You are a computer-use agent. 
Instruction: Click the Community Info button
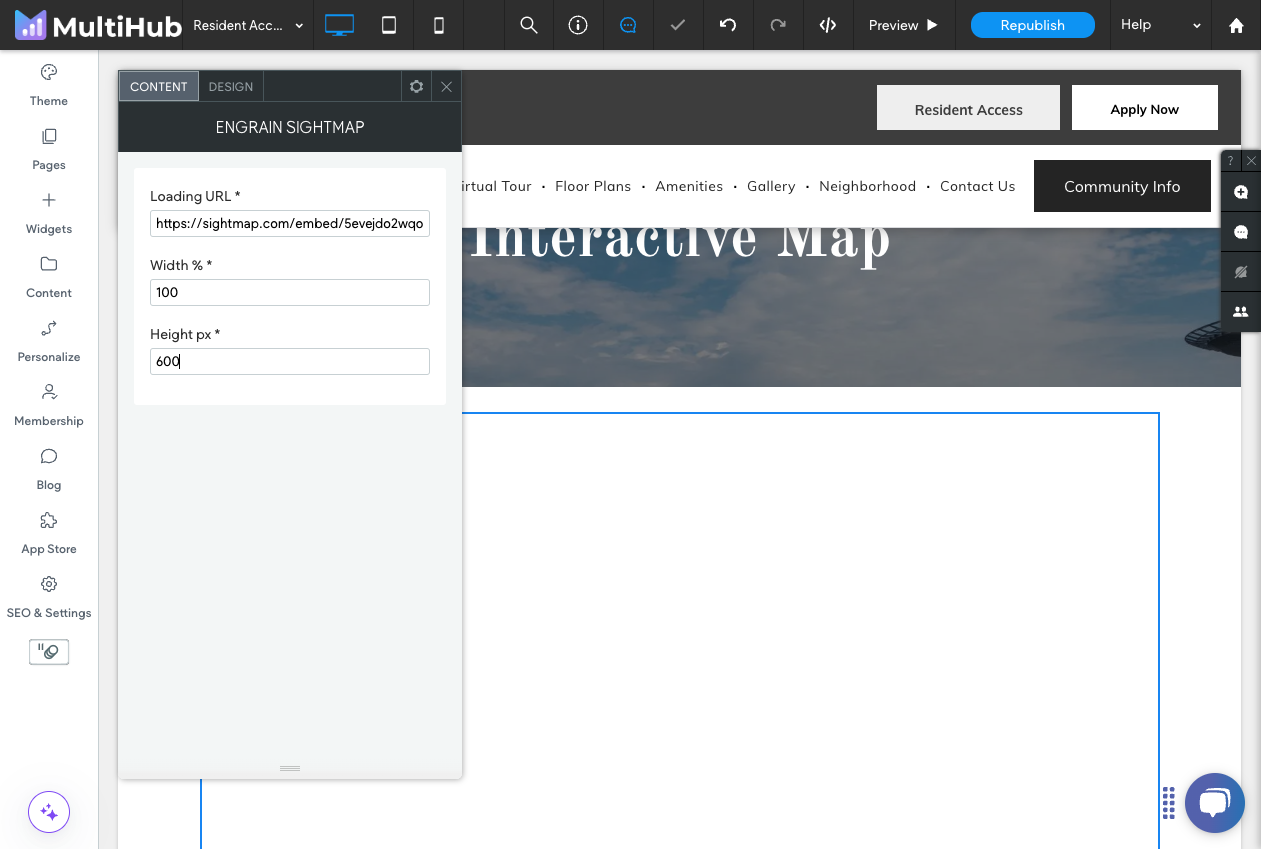(1122, 186)
